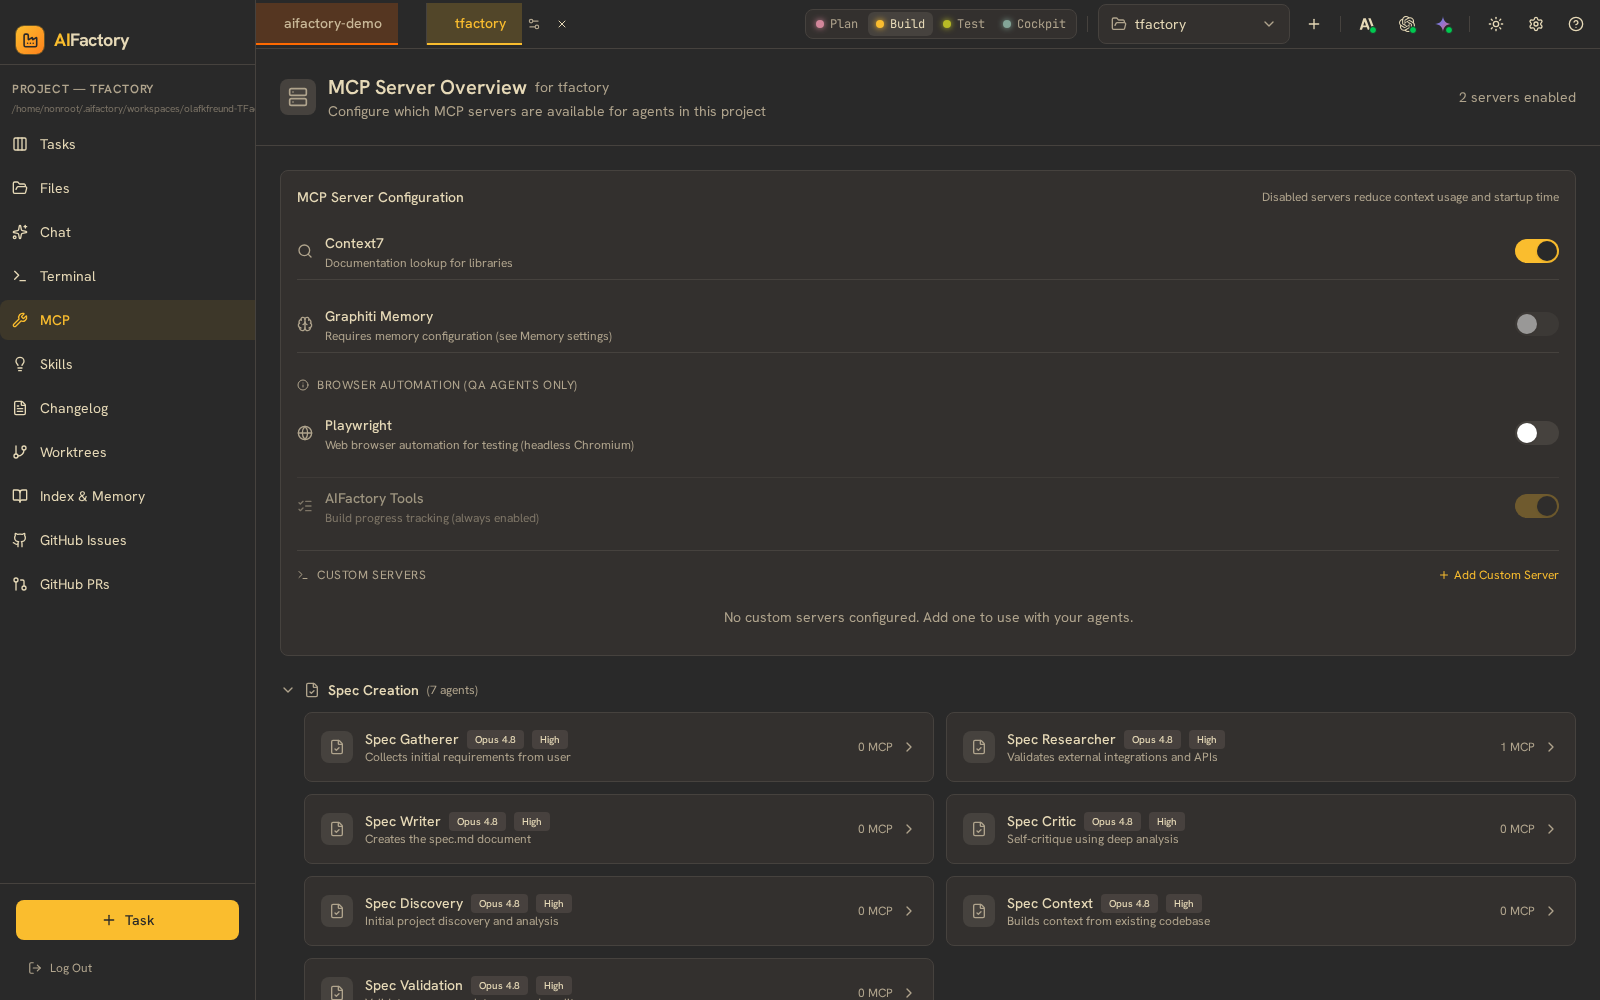Expand Spec Critic MCP details chevron

tap(1551, 829)
